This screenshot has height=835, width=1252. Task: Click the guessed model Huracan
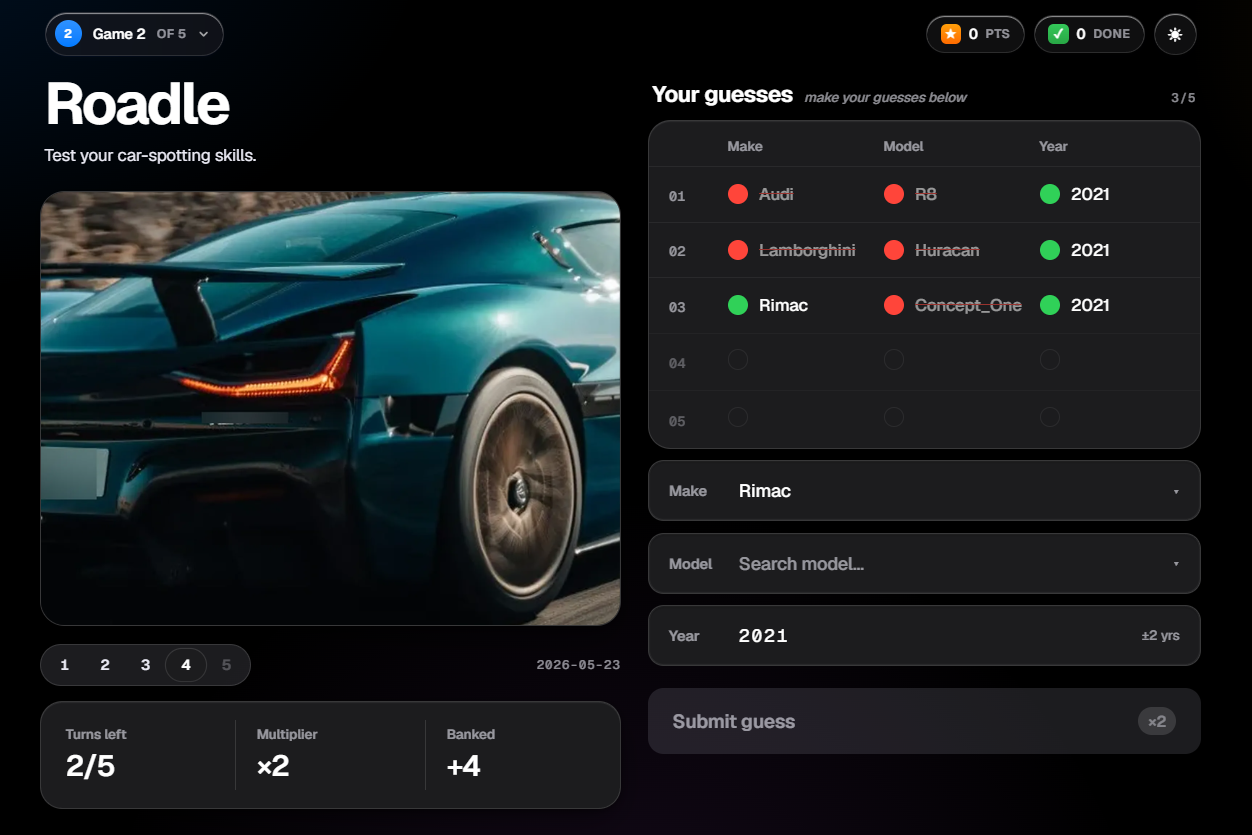pos(947,250)
